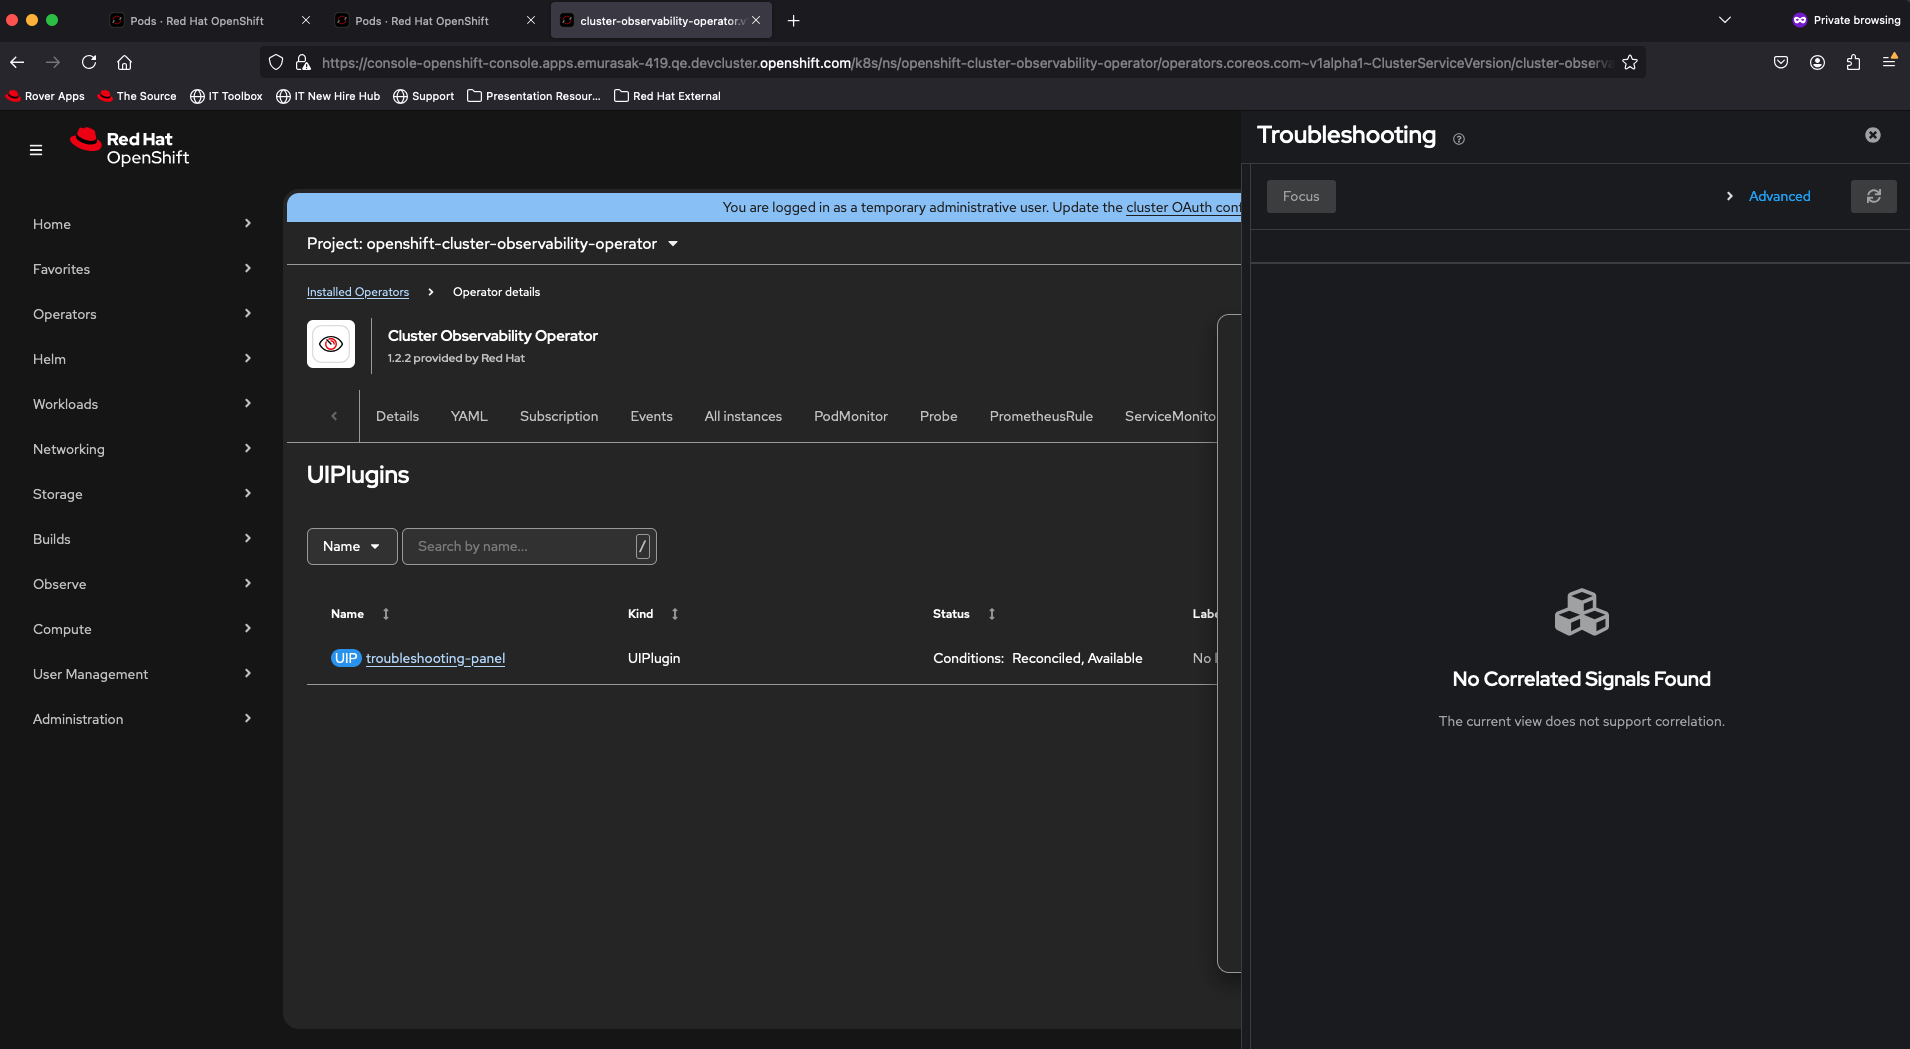Switch to the Subscription tab
The width and height of the screenshot is (1910, 1049).
click(x=559, y=416)
